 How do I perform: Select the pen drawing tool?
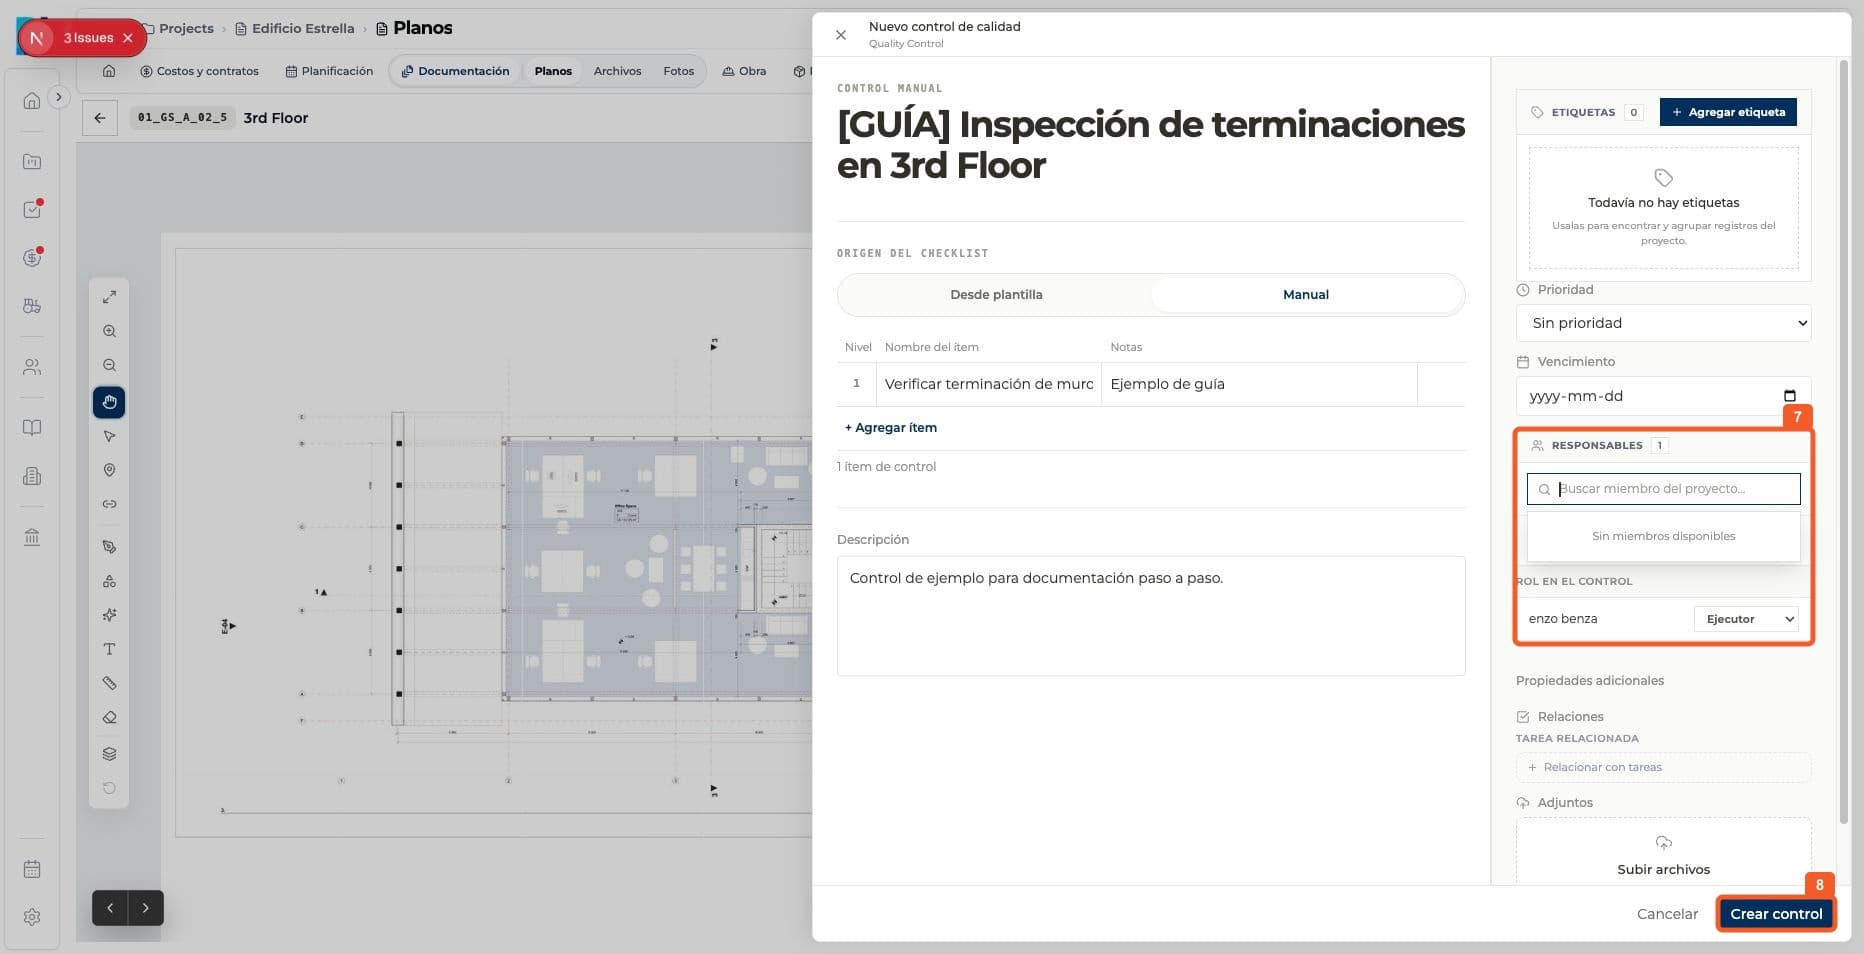(109, 547)
